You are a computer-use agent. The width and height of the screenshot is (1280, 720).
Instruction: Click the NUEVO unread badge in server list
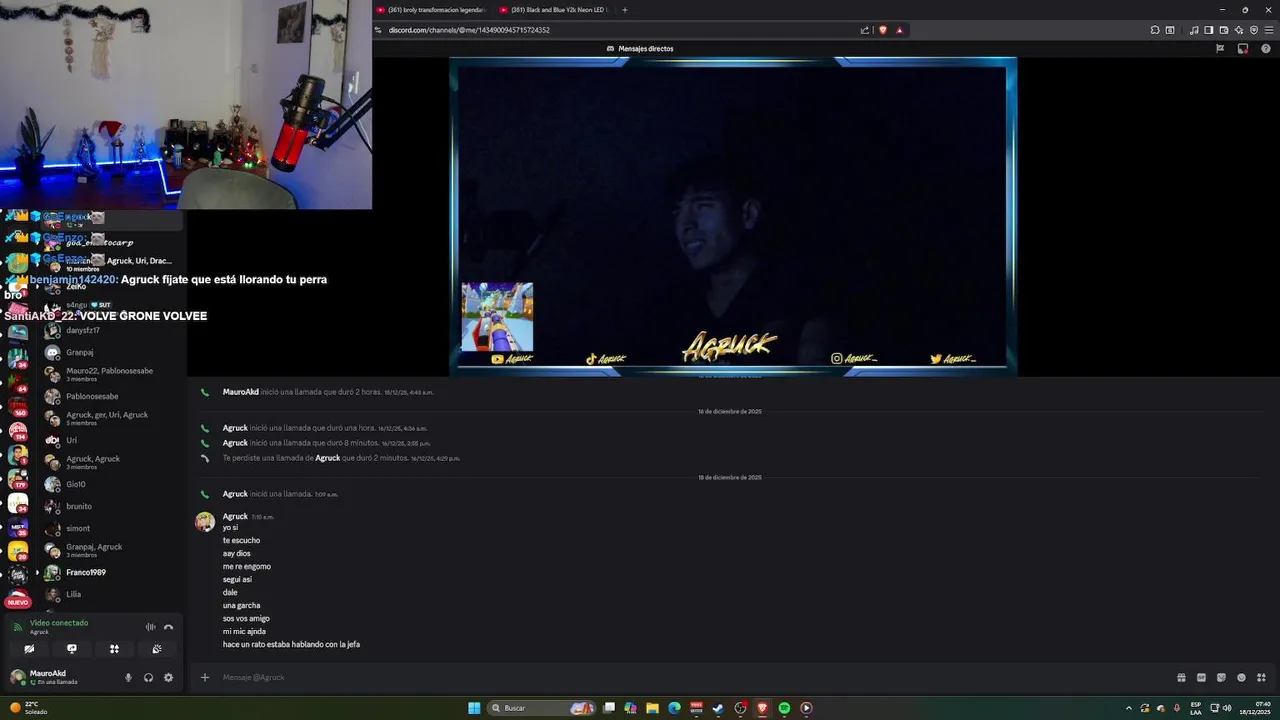click(x=17, y=602)
